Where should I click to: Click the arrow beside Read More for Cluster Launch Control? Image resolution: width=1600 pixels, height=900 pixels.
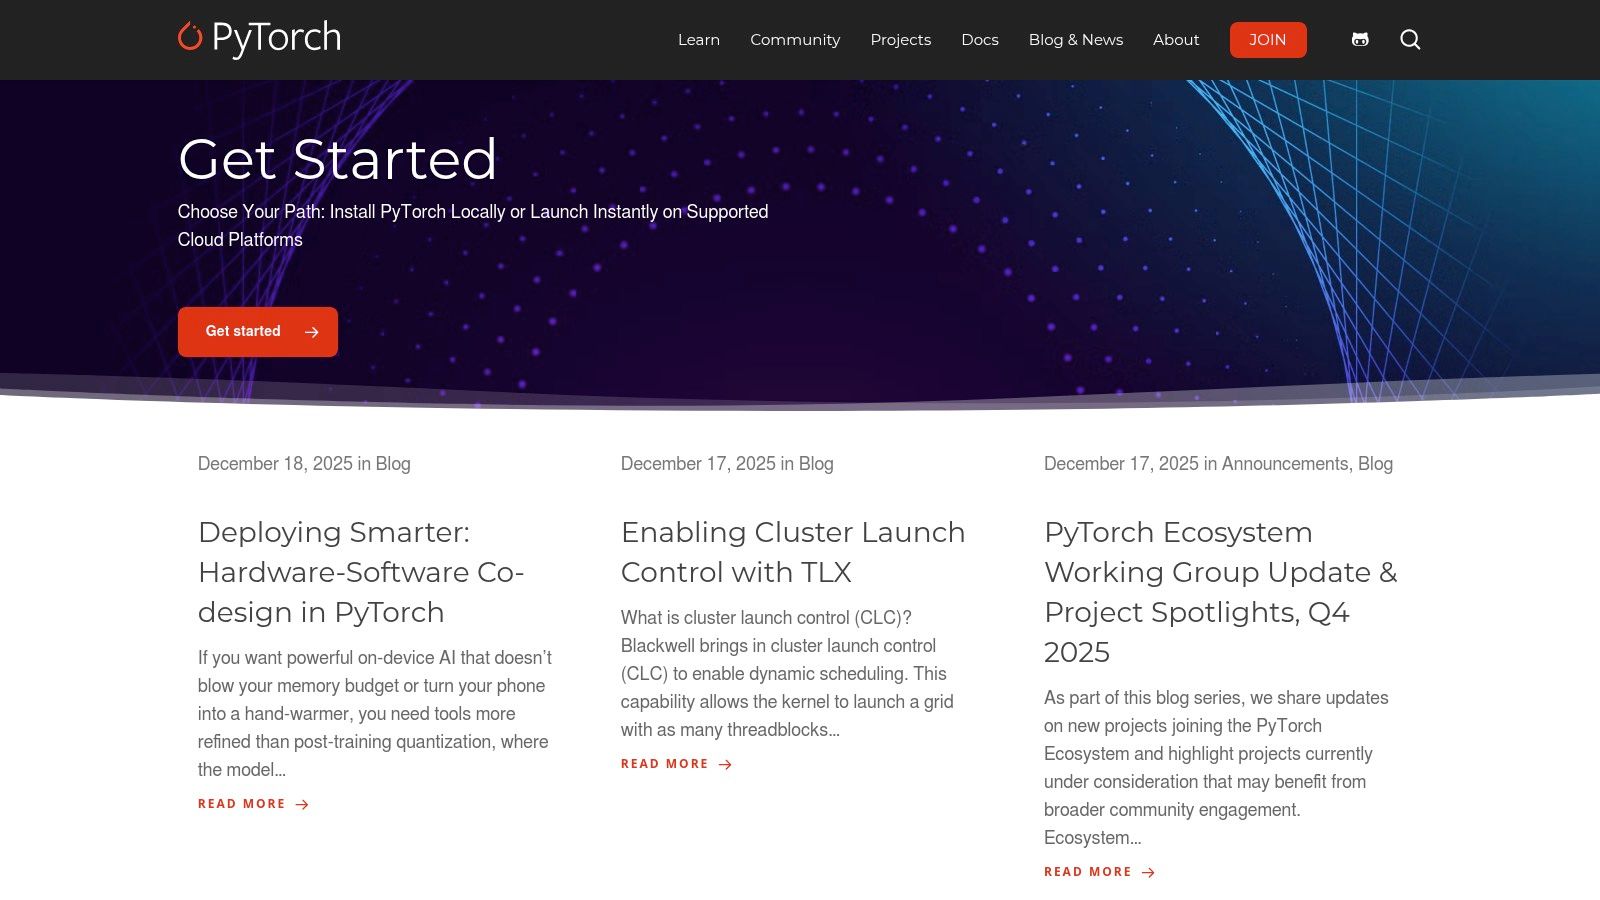pyautogui.click(x=725, y=764)
